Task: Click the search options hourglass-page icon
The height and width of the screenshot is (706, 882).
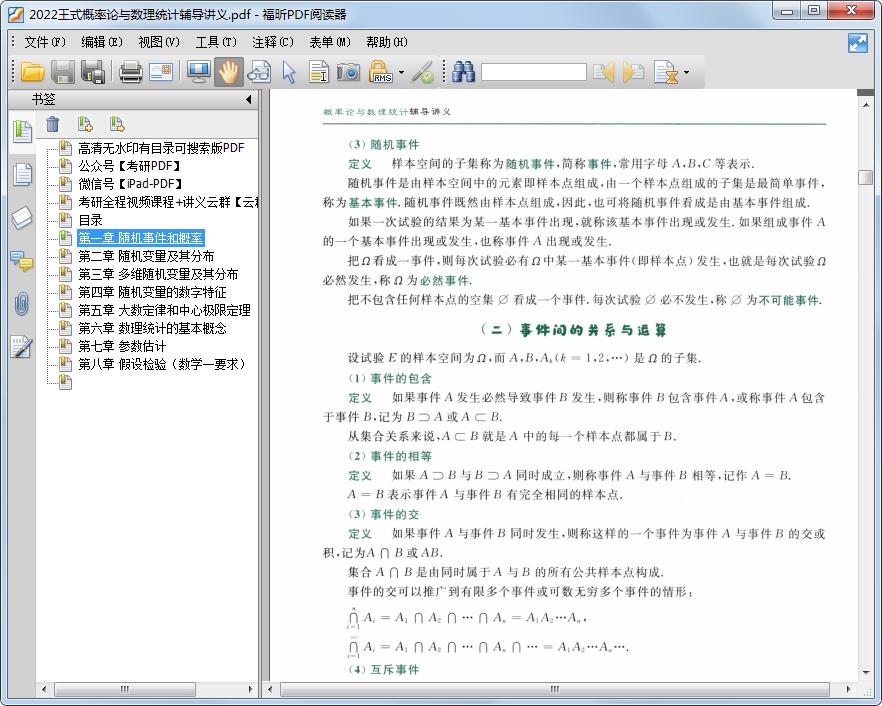Action: [667, 72]
